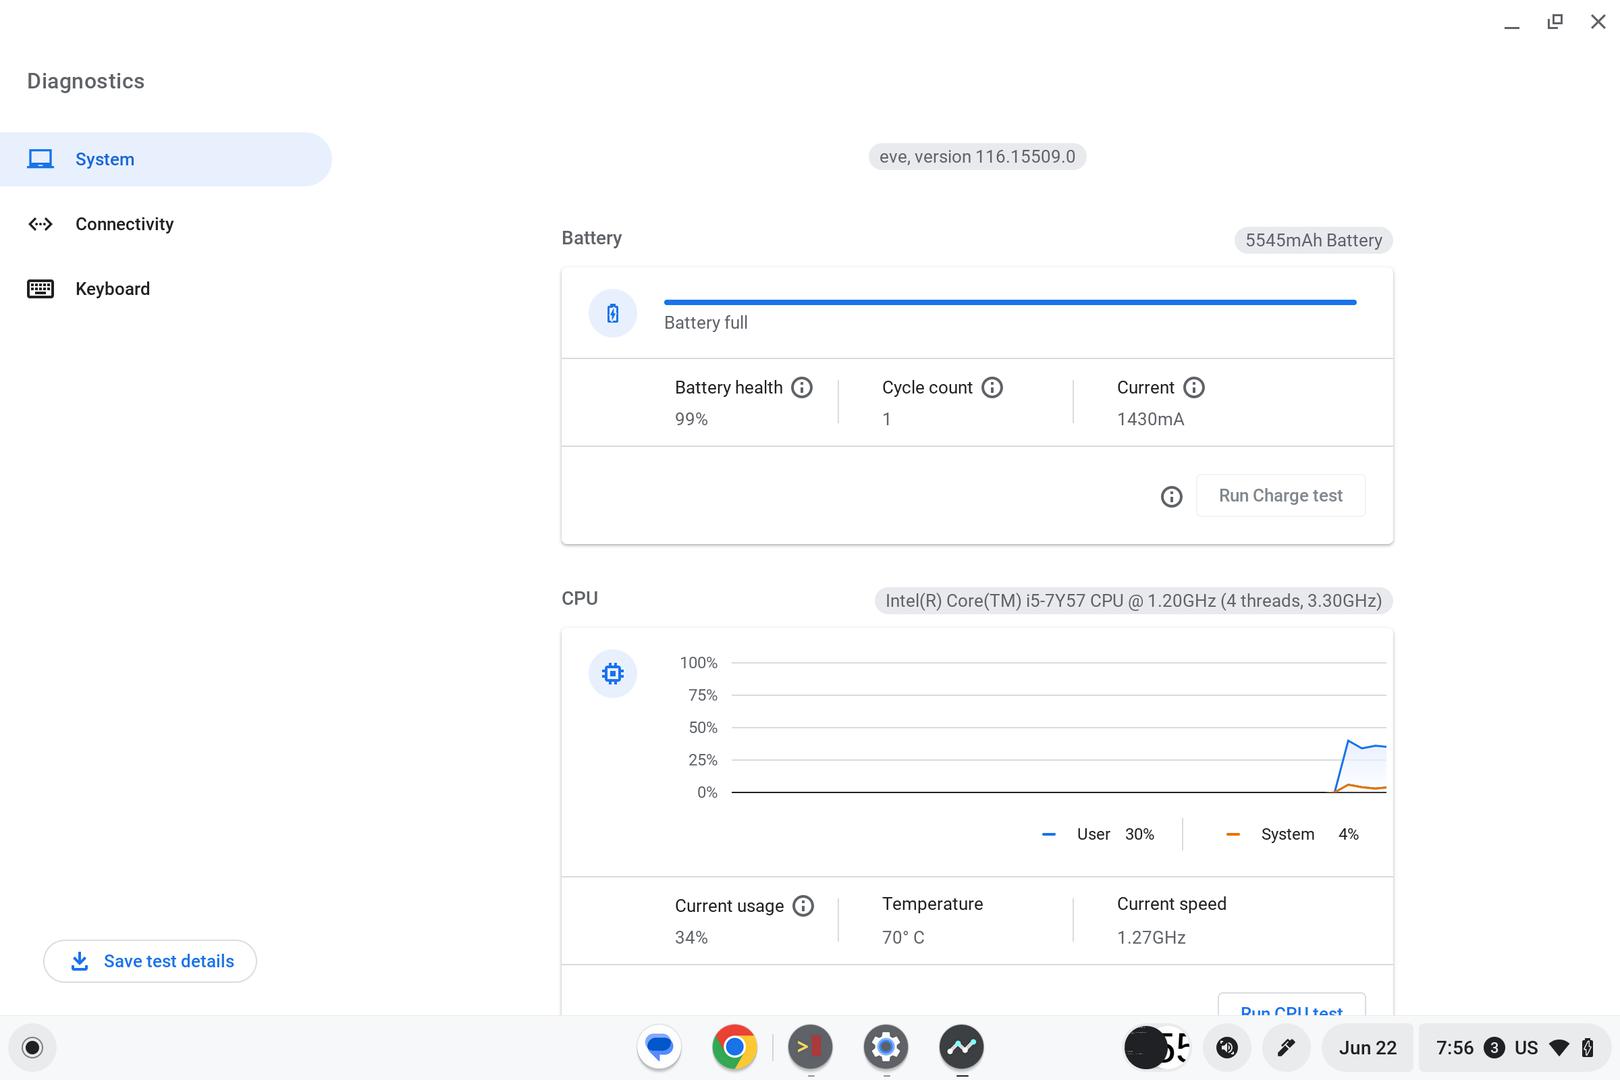Click the System laptop icon in sidebar
The height and width of the screenshot is (1080, 1620).
click(x=40, y=159)
